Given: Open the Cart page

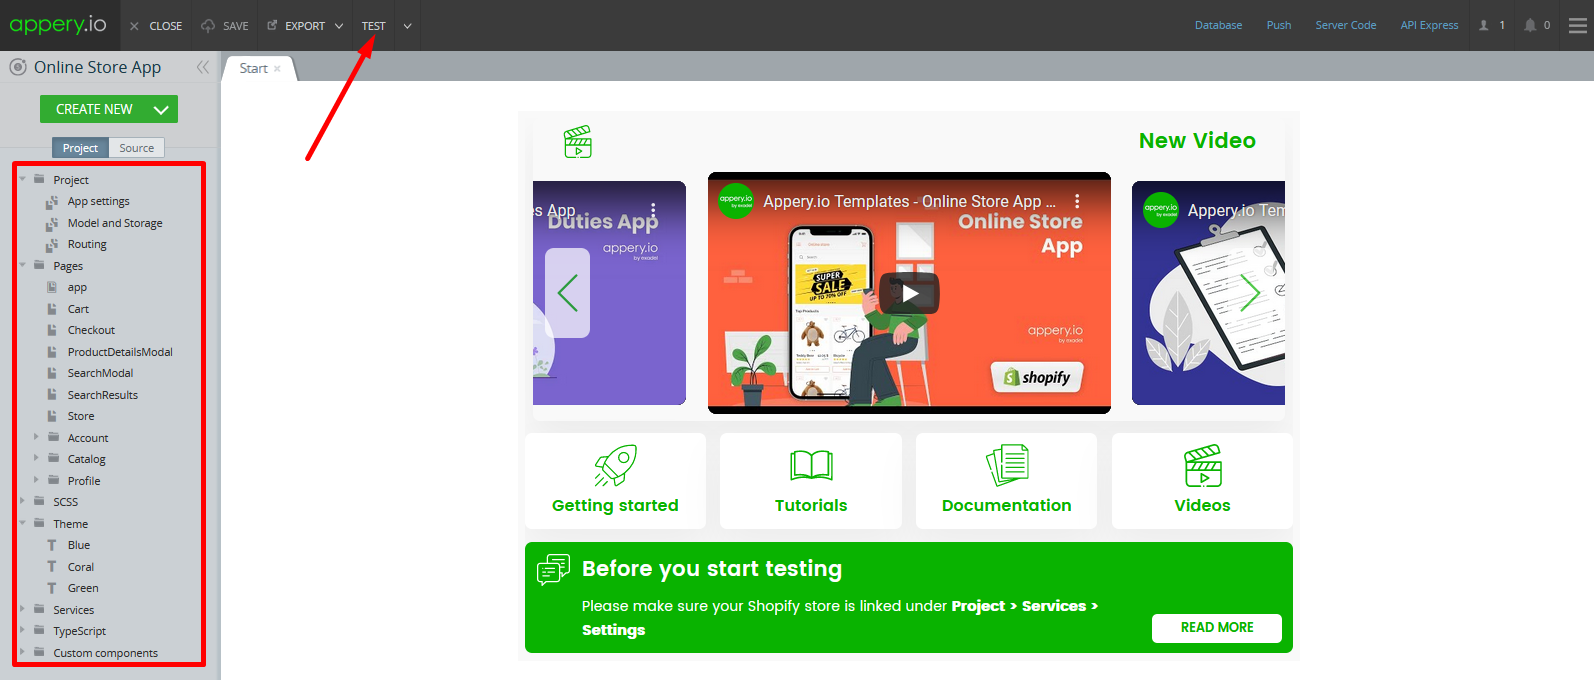Looking at the screenshot, I should (78, 309).
